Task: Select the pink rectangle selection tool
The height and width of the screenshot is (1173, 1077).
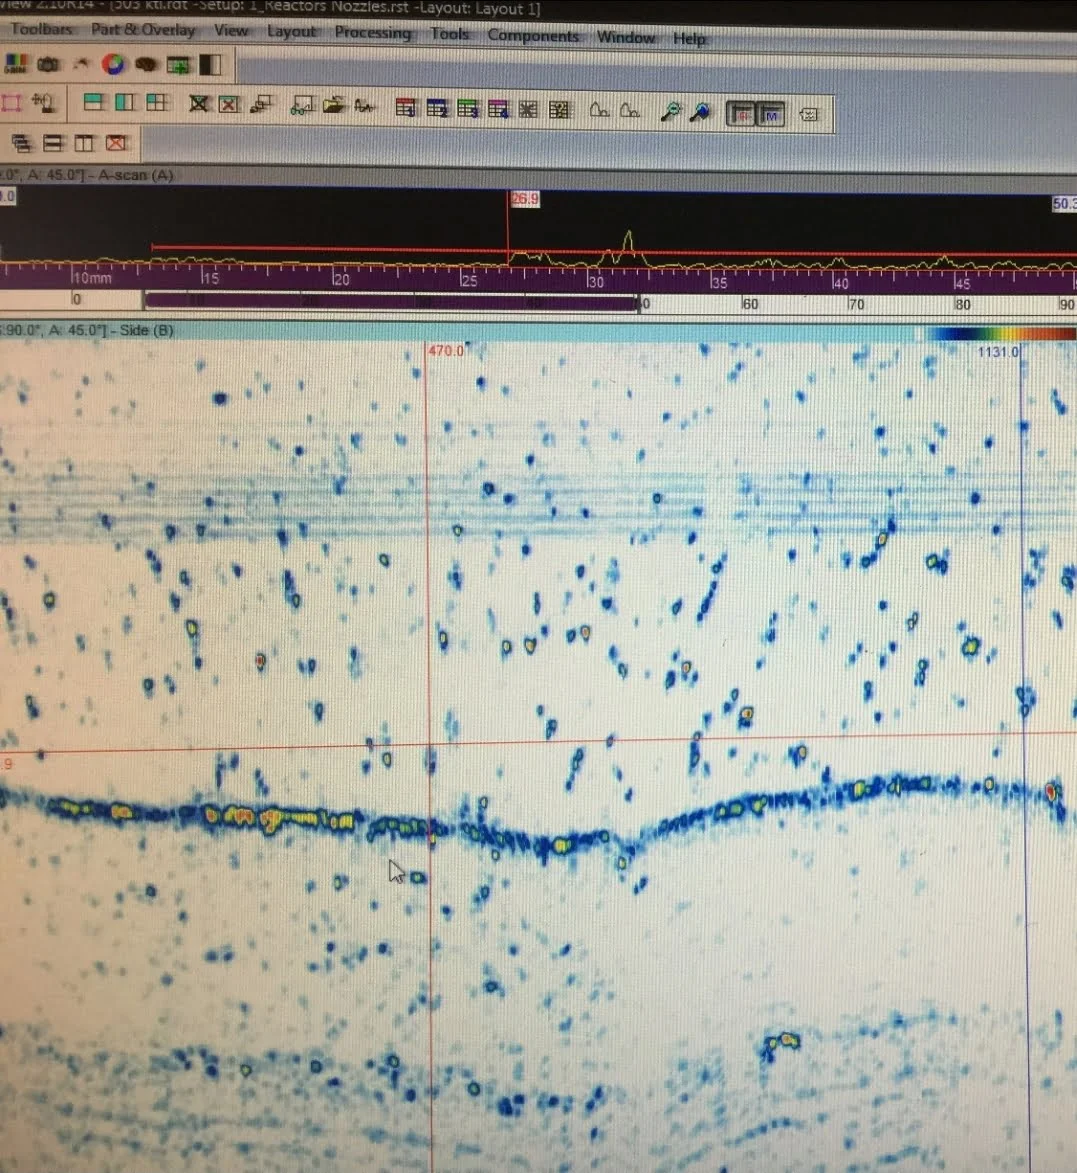Action: [x=10, y=102]
